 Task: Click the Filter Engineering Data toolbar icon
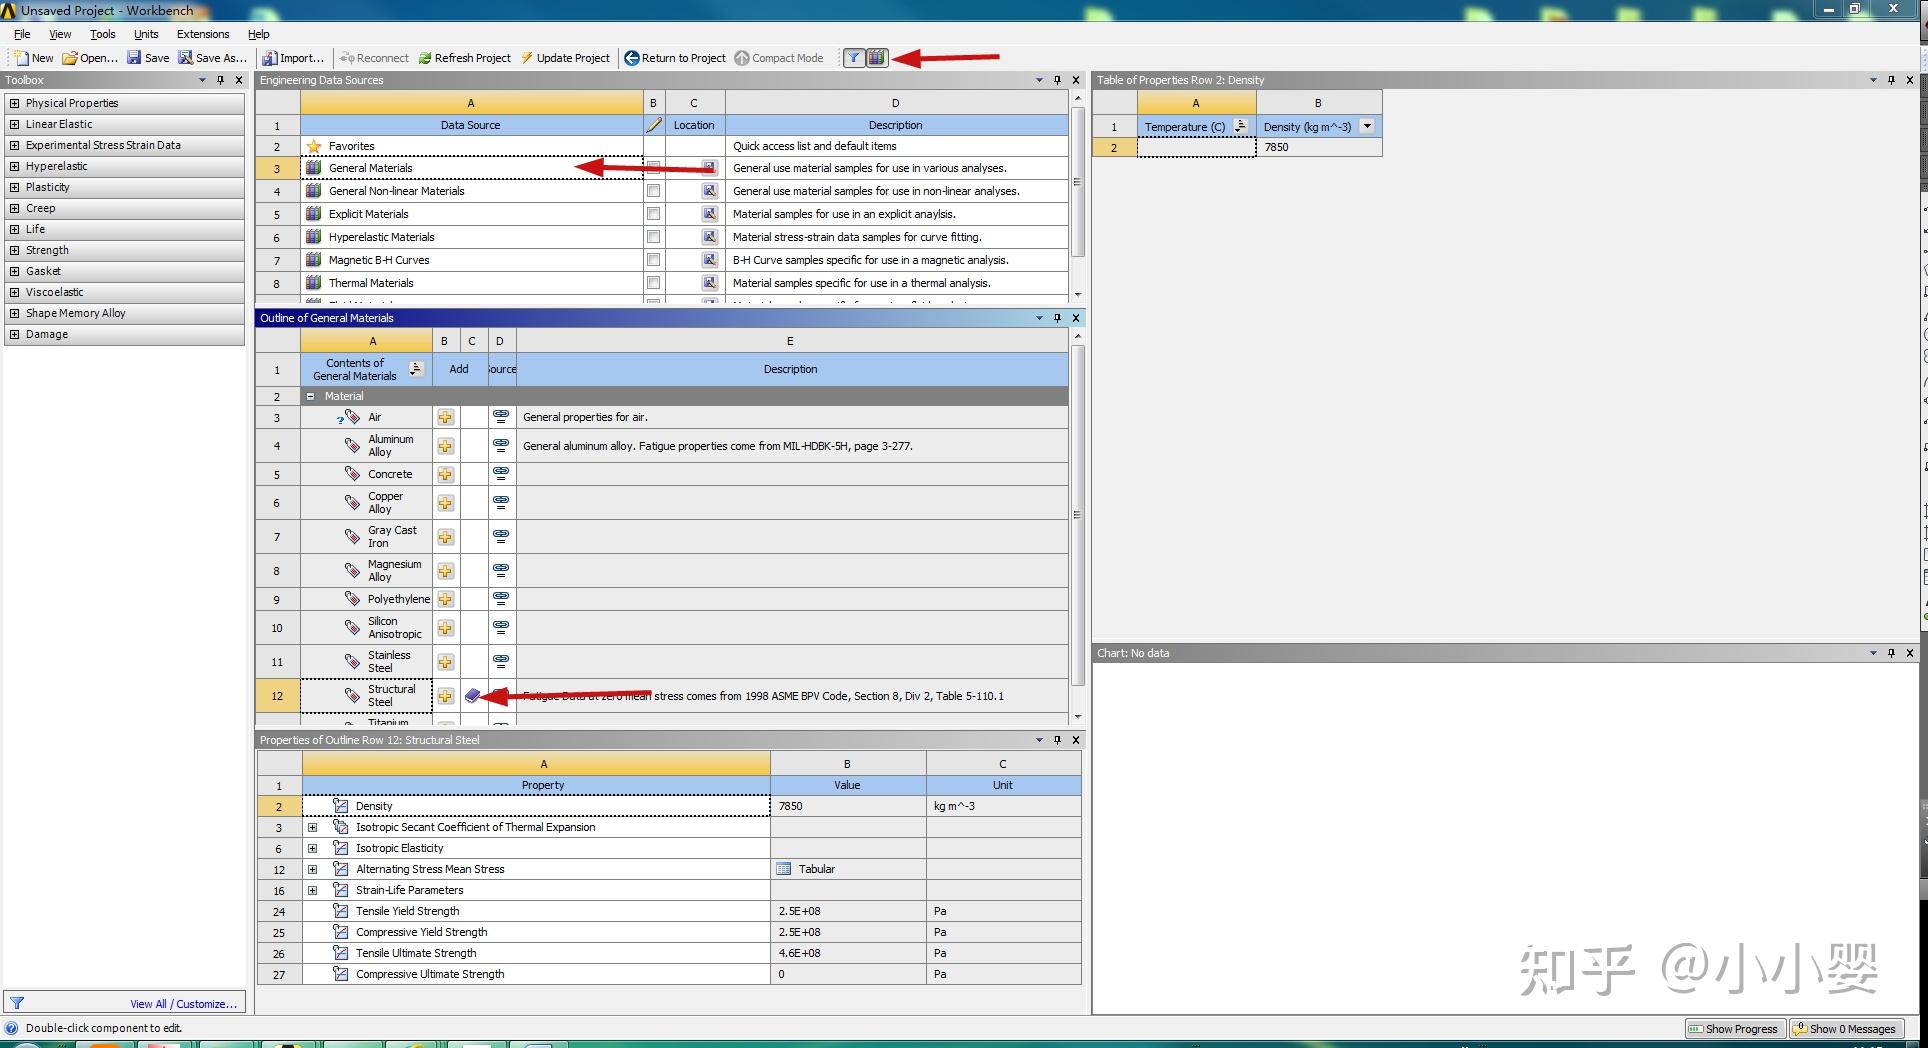point(854,57)
